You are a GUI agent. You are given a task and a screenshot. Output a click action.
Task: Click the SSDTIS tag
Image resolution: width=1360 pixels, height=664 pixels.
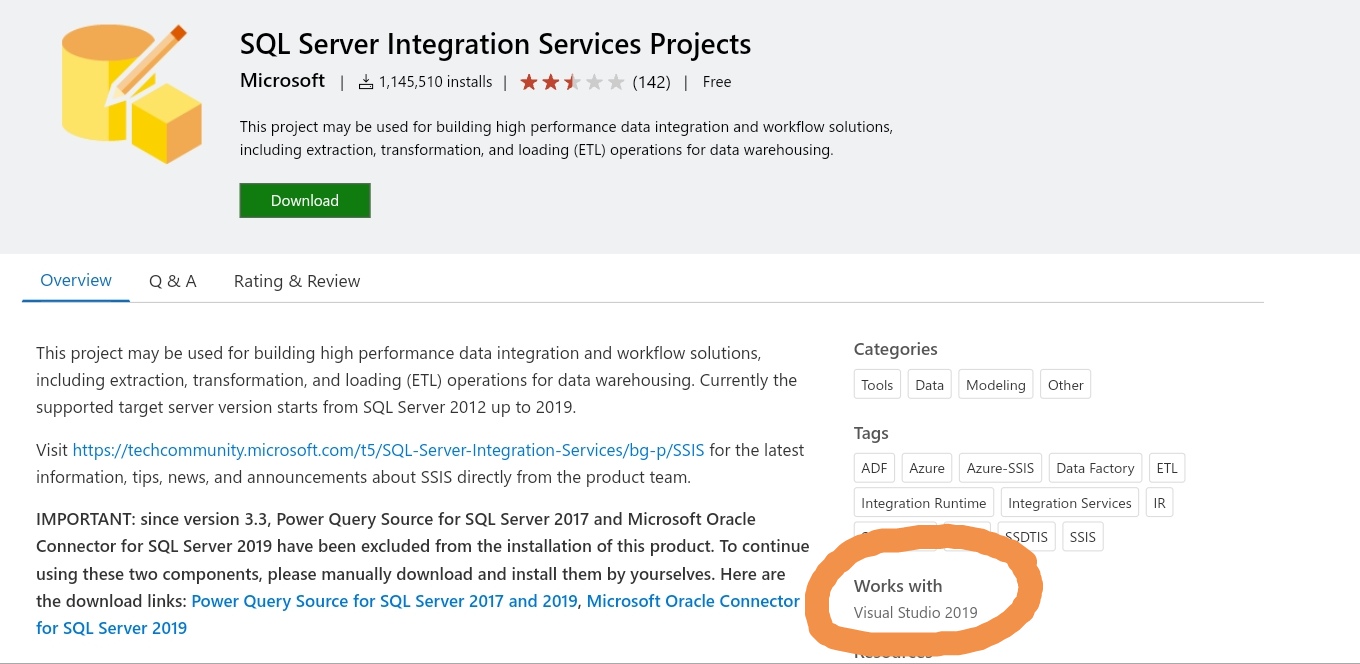tap(1026, 537)
